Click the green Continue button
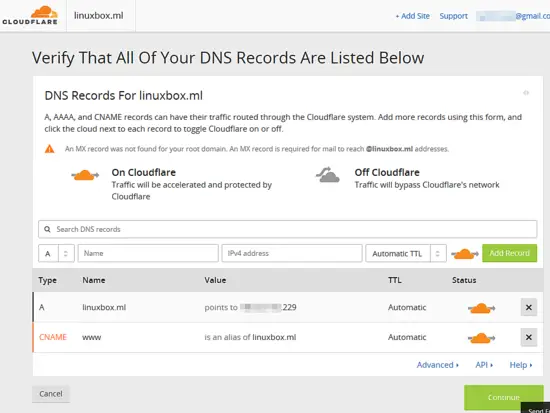 point(504,397)
